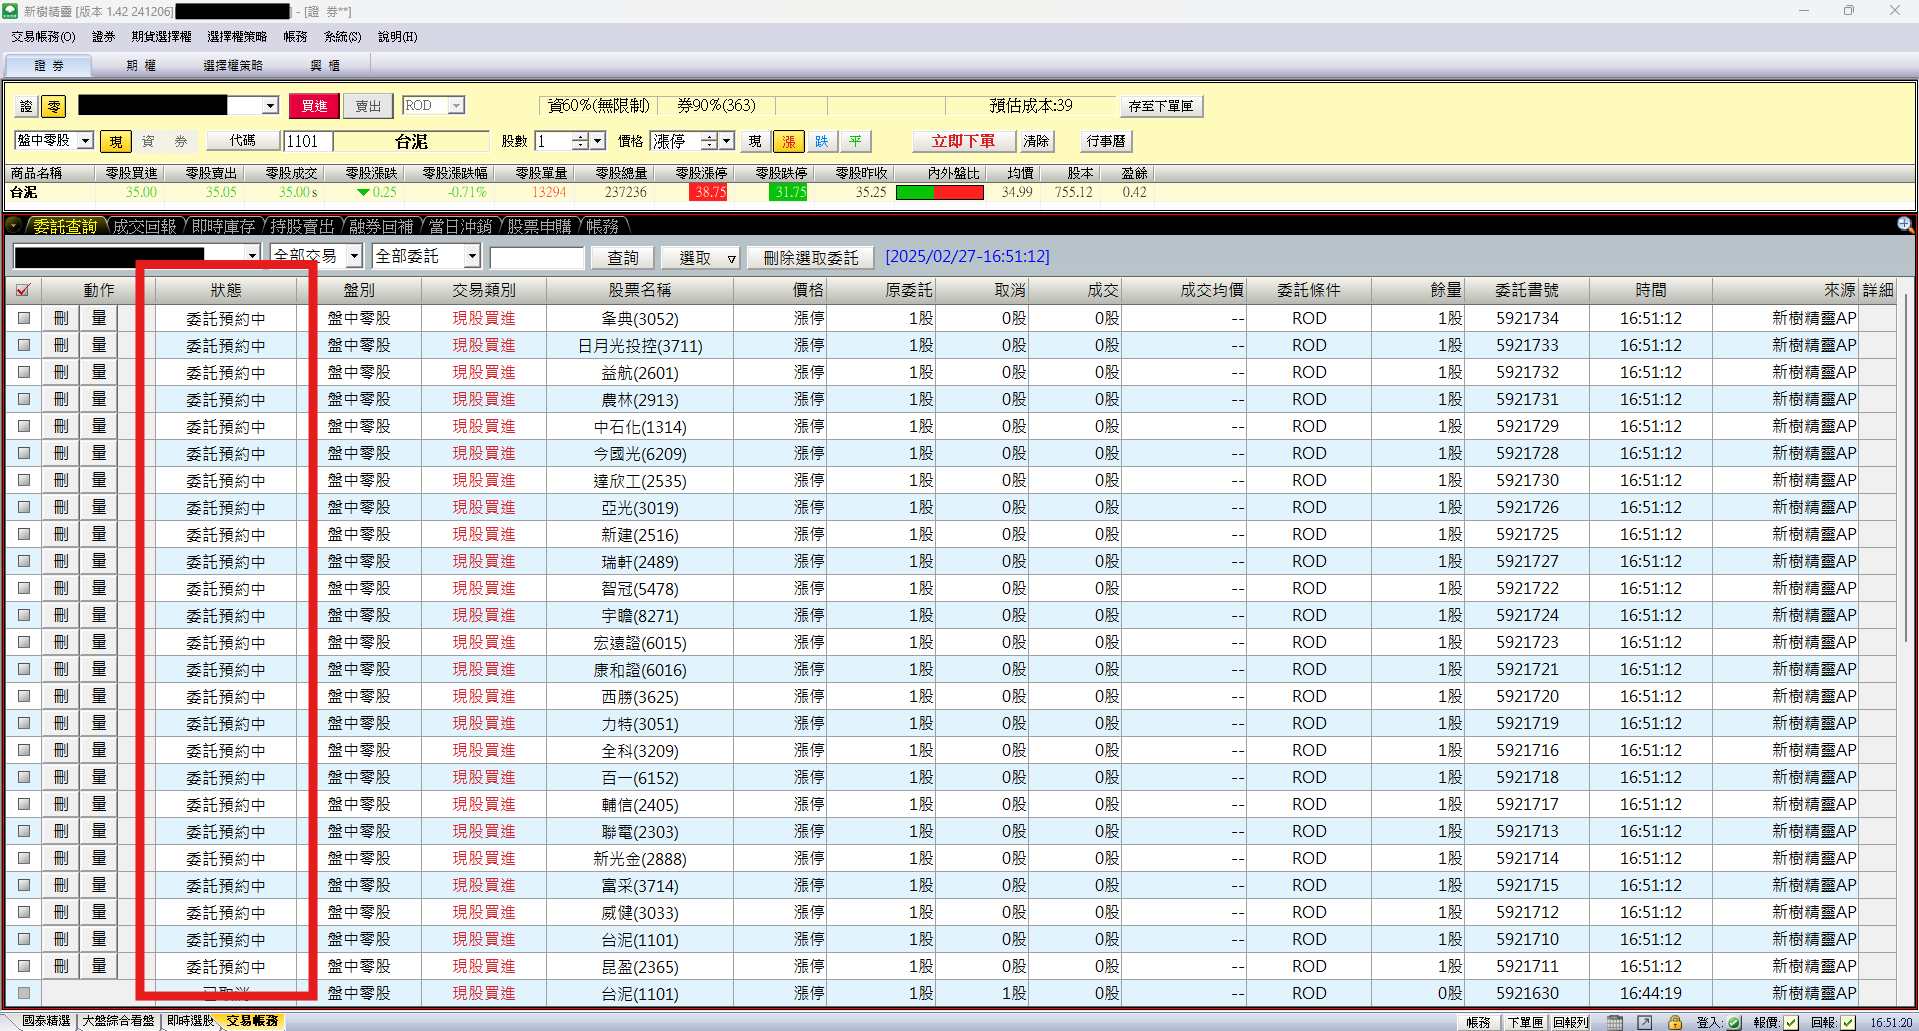Check the box for 力特(3051) order row
The image size is (1919, 1031).
pyautogui.click(x=24, y=723)
